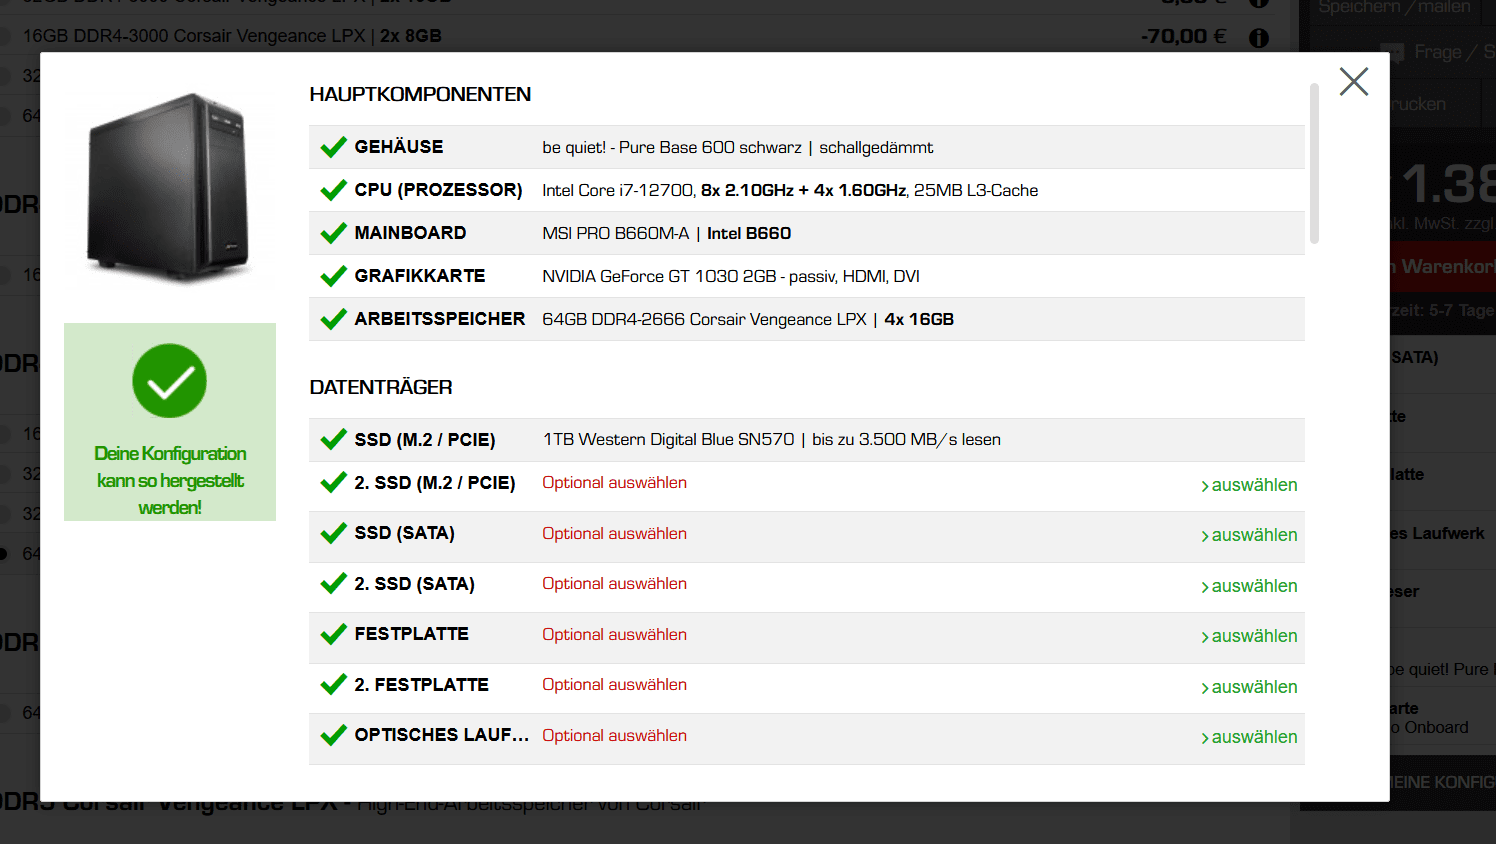Click green checkmark beside MAINBOARD
The width and height of the screenshot is (1496, 844).
tap(334, 234)
